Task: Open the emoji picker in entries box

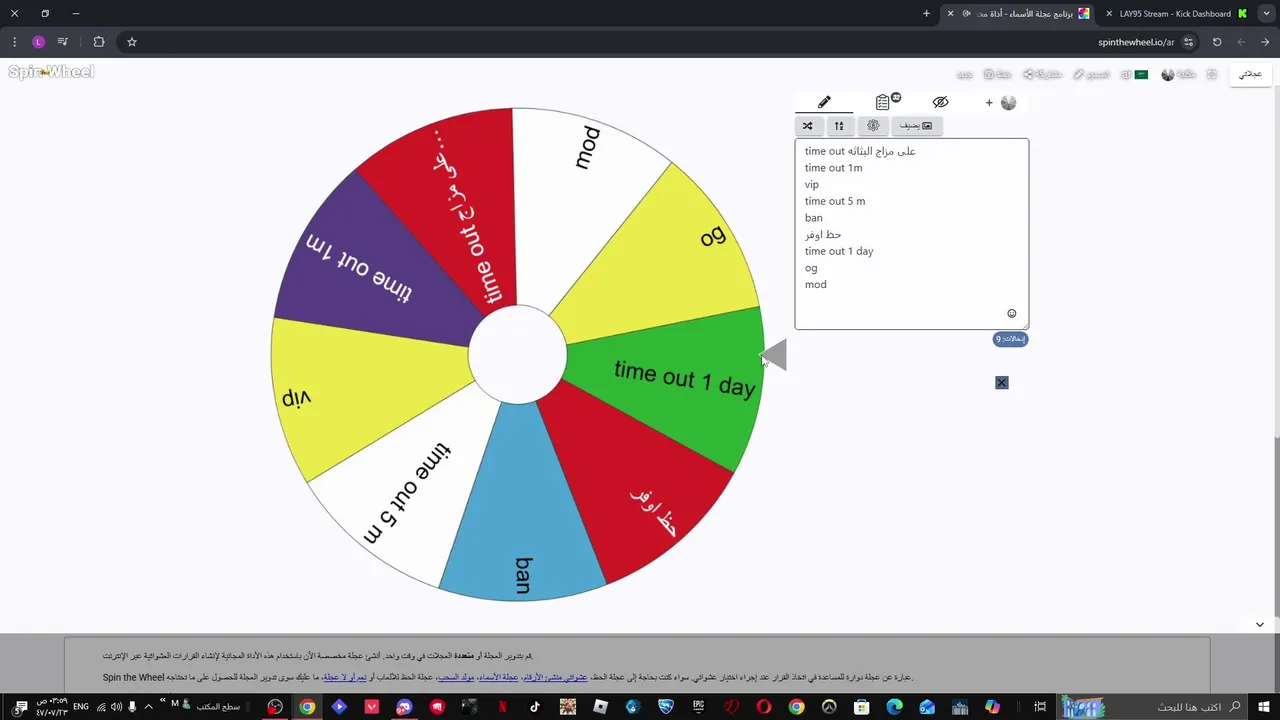Action: point(1012,314)
